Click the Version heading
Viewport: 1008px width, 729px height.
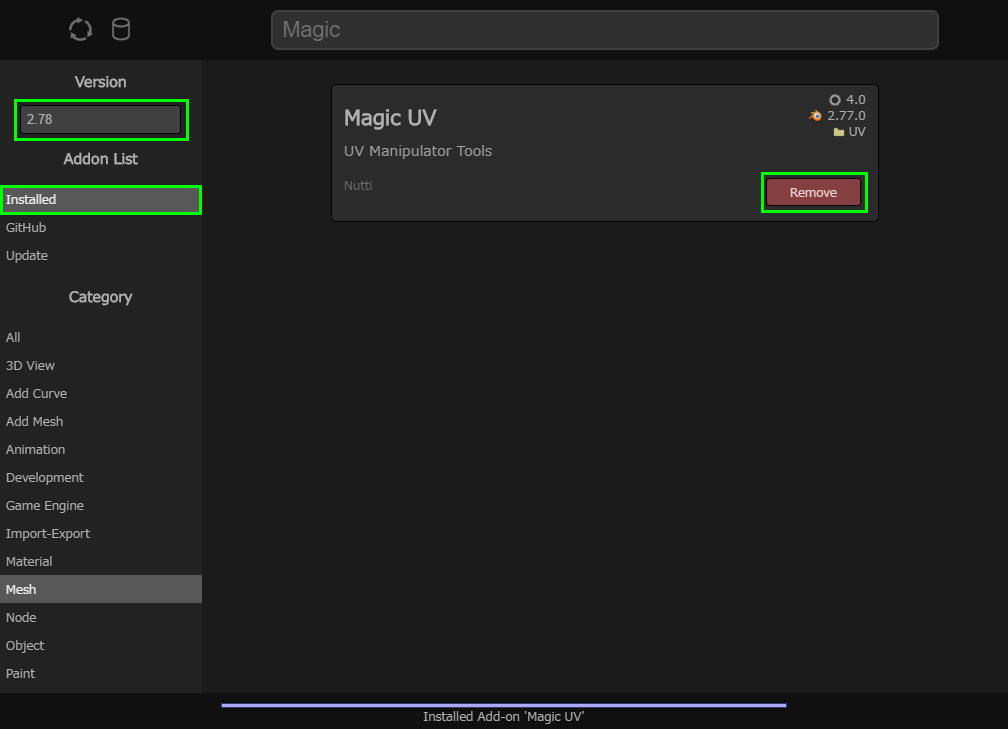pos(100,82)
